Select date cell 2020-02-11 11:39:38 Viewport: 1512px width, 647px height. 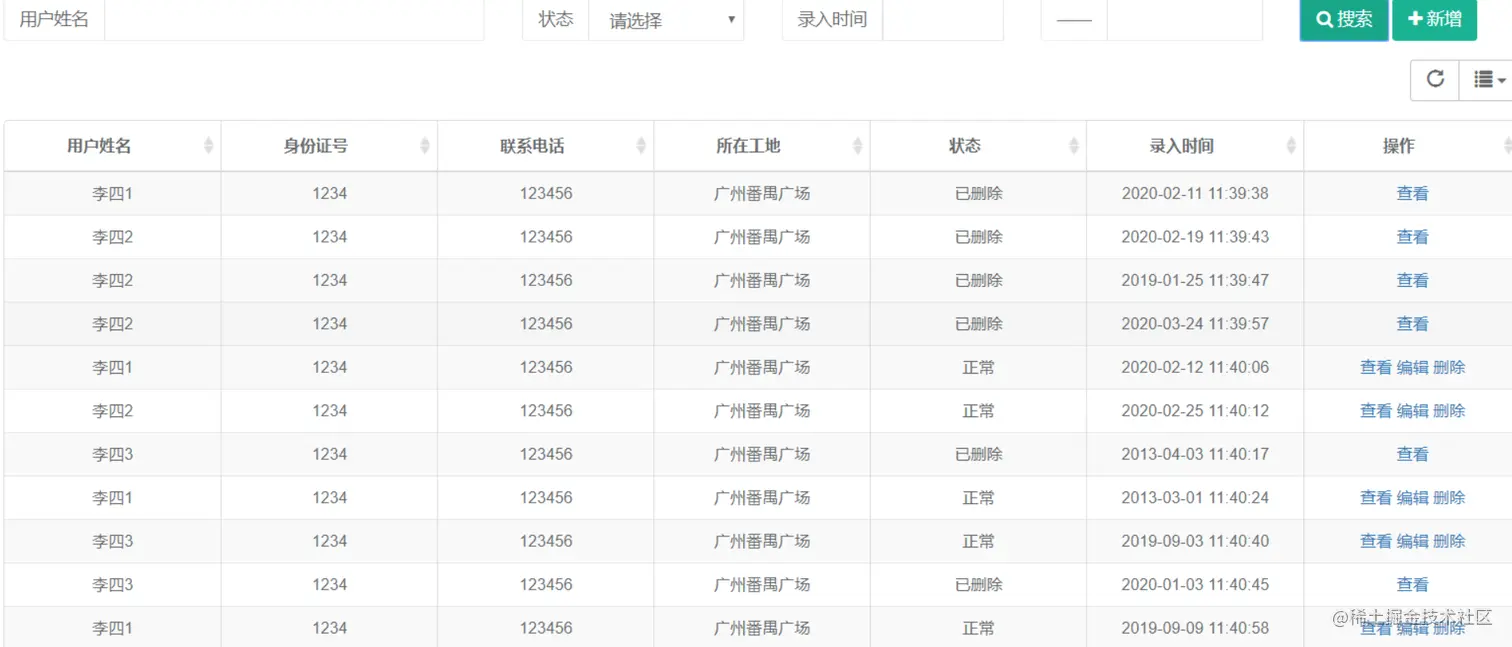[1195, 193]
